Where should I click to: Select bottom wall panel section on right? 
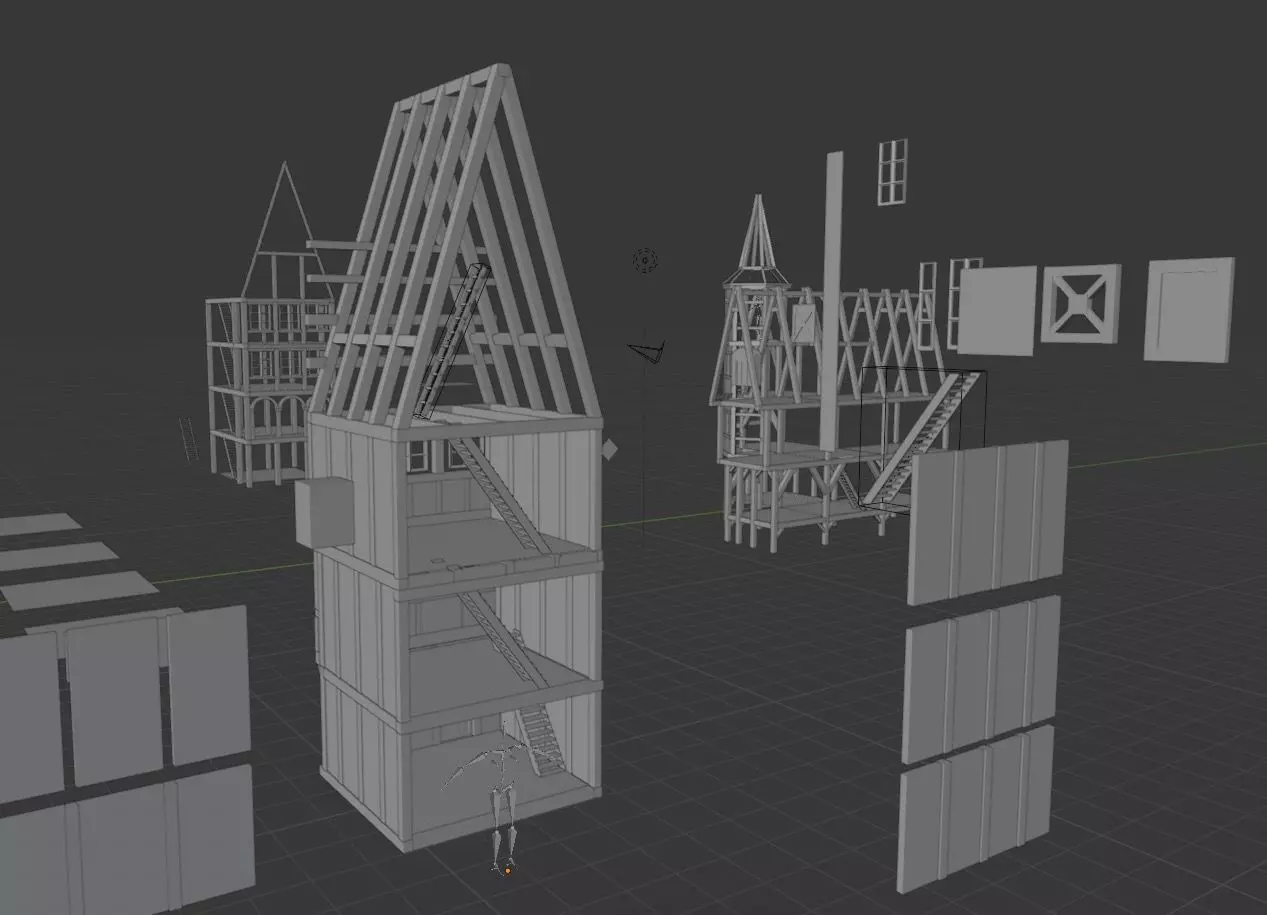pos(973,808)
